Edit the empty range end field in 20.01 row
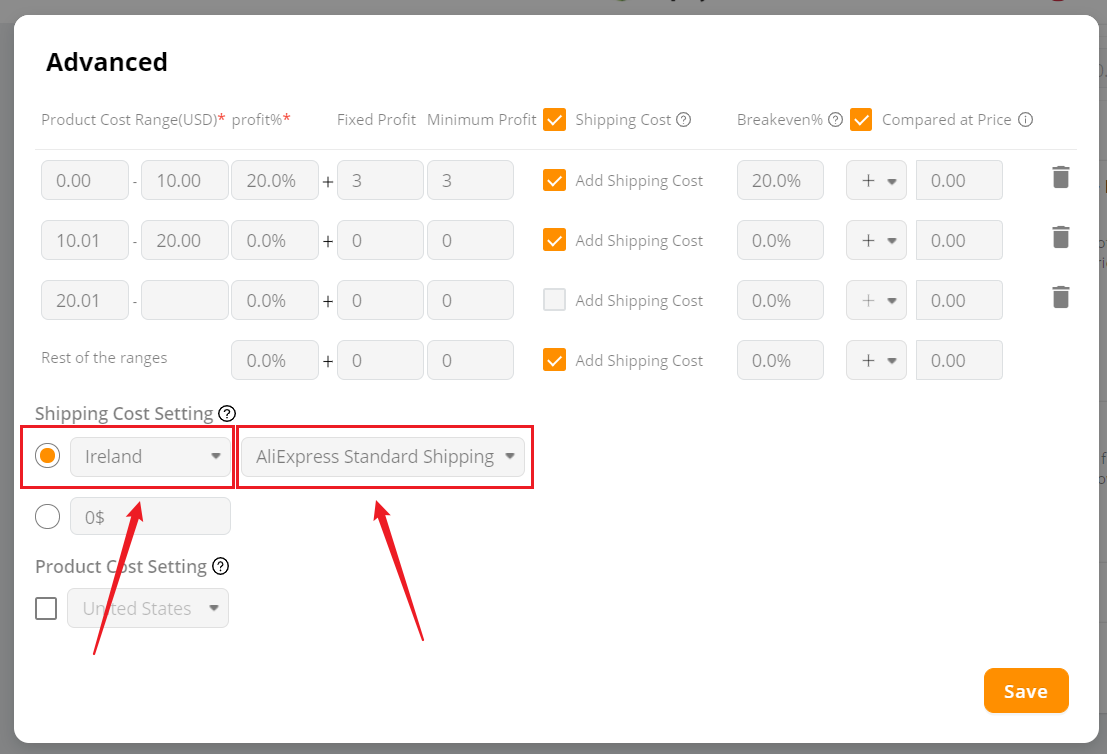Image resolution: width=1107 pixels, height=754 pixels. (185, 300)
